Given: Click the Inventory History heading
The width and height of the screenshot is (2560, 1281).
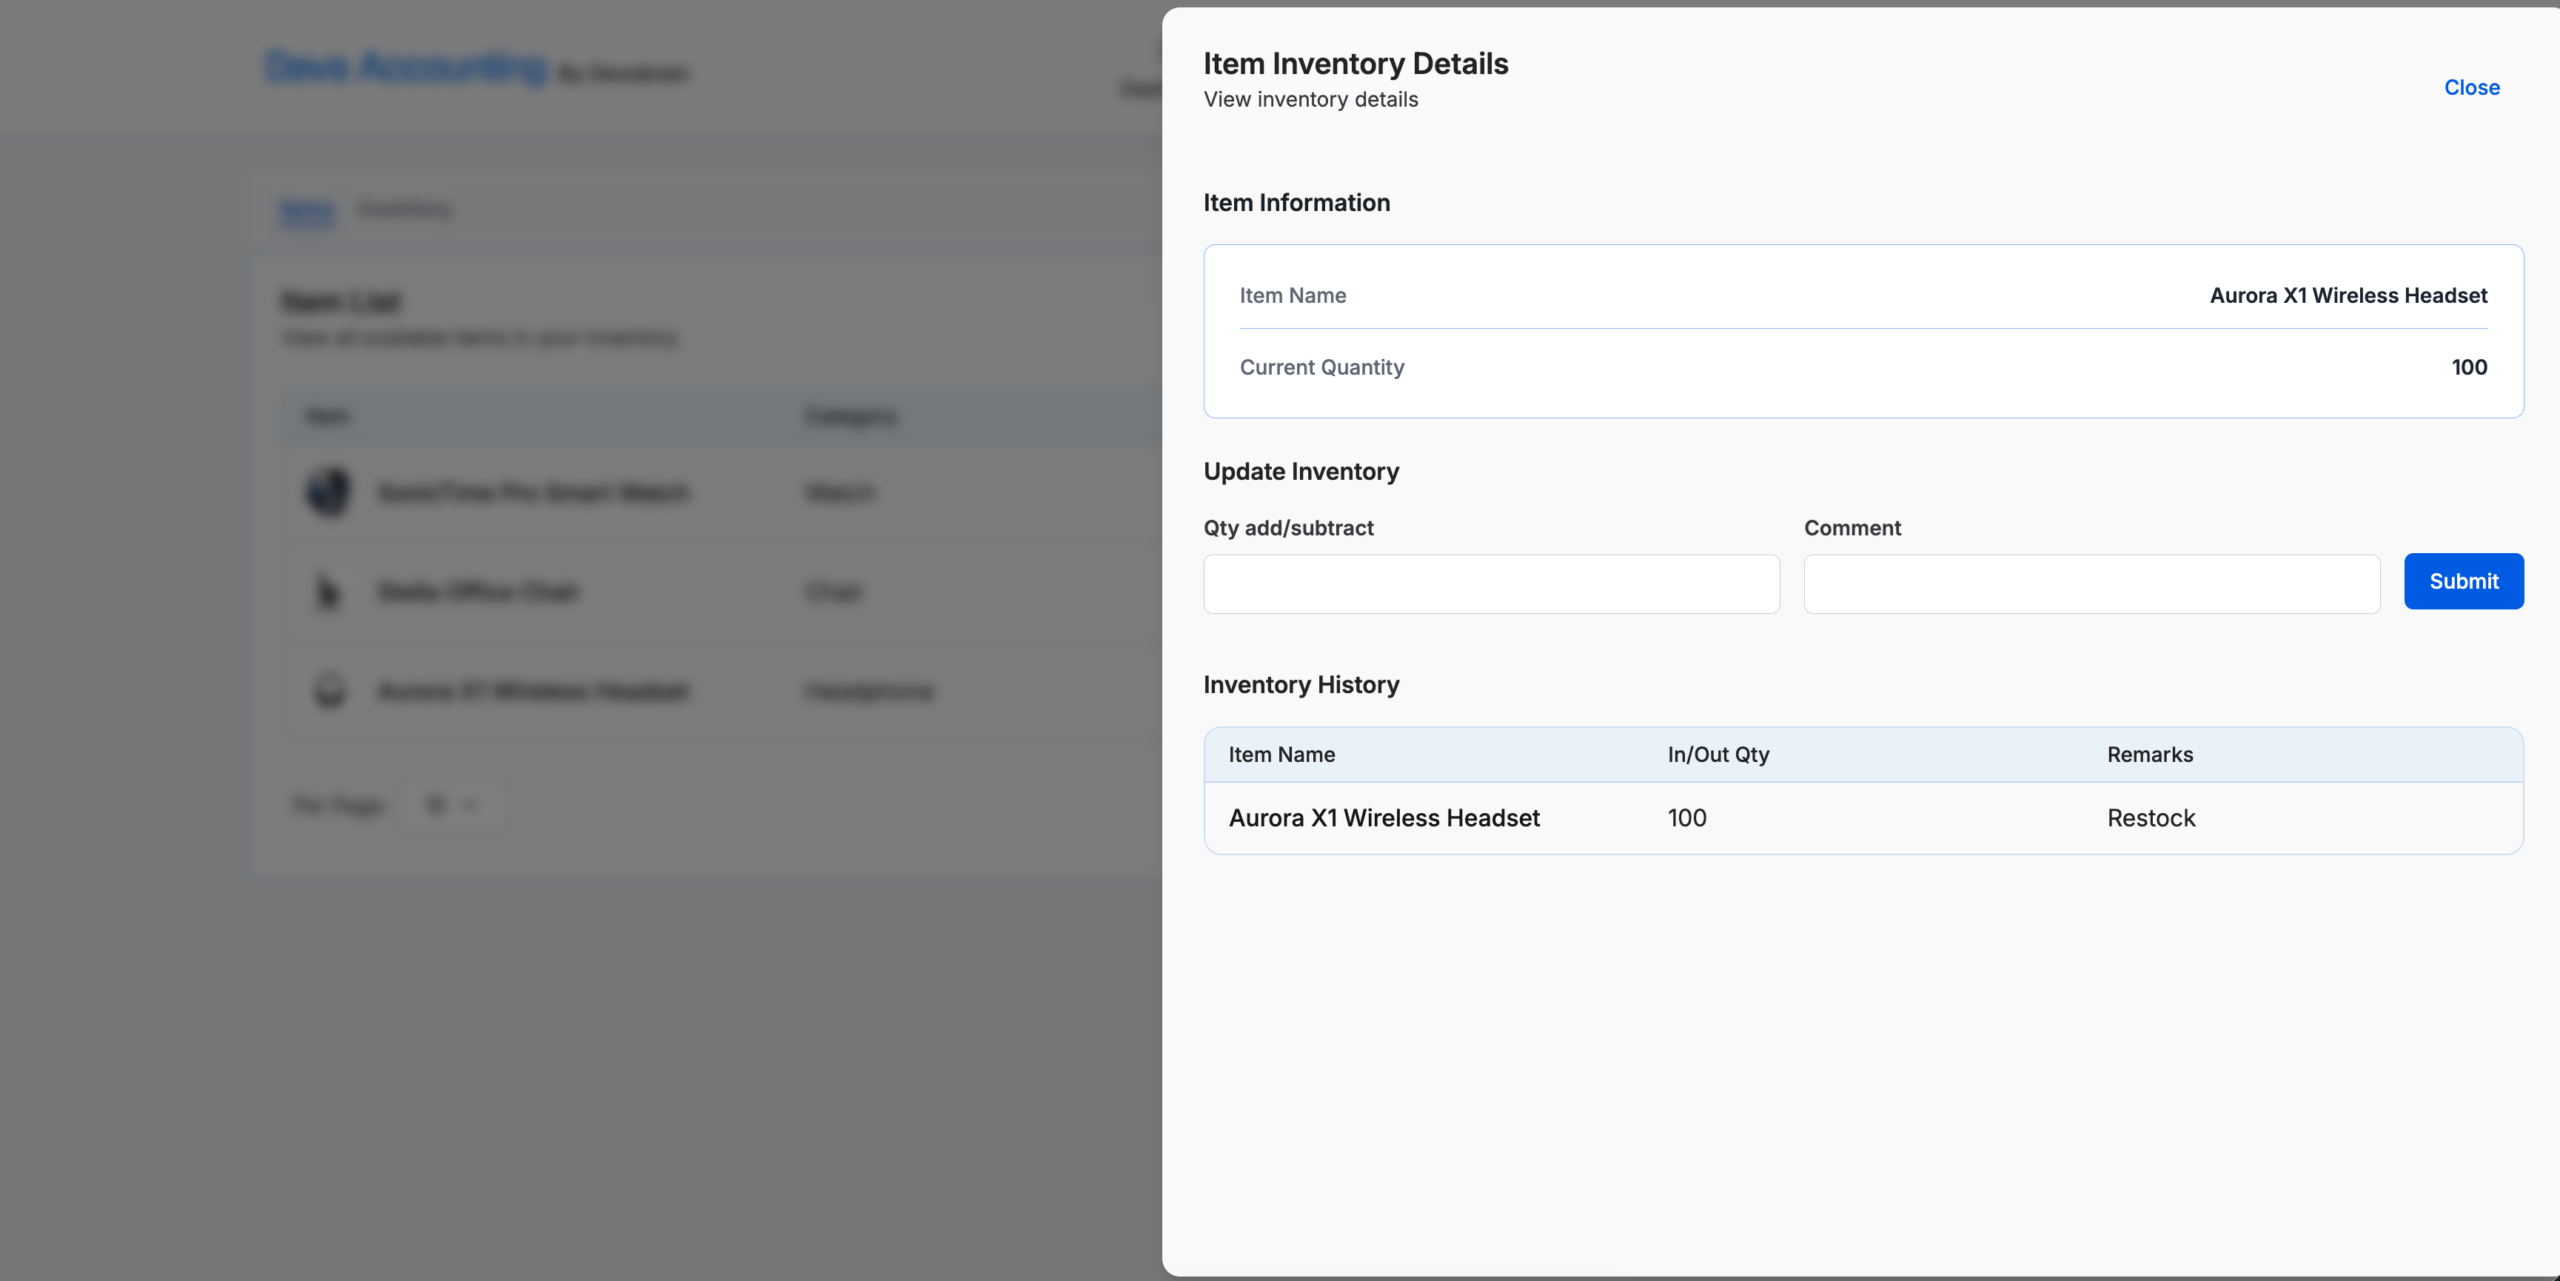Looking at the screenshot, I should click(1301, 684).
